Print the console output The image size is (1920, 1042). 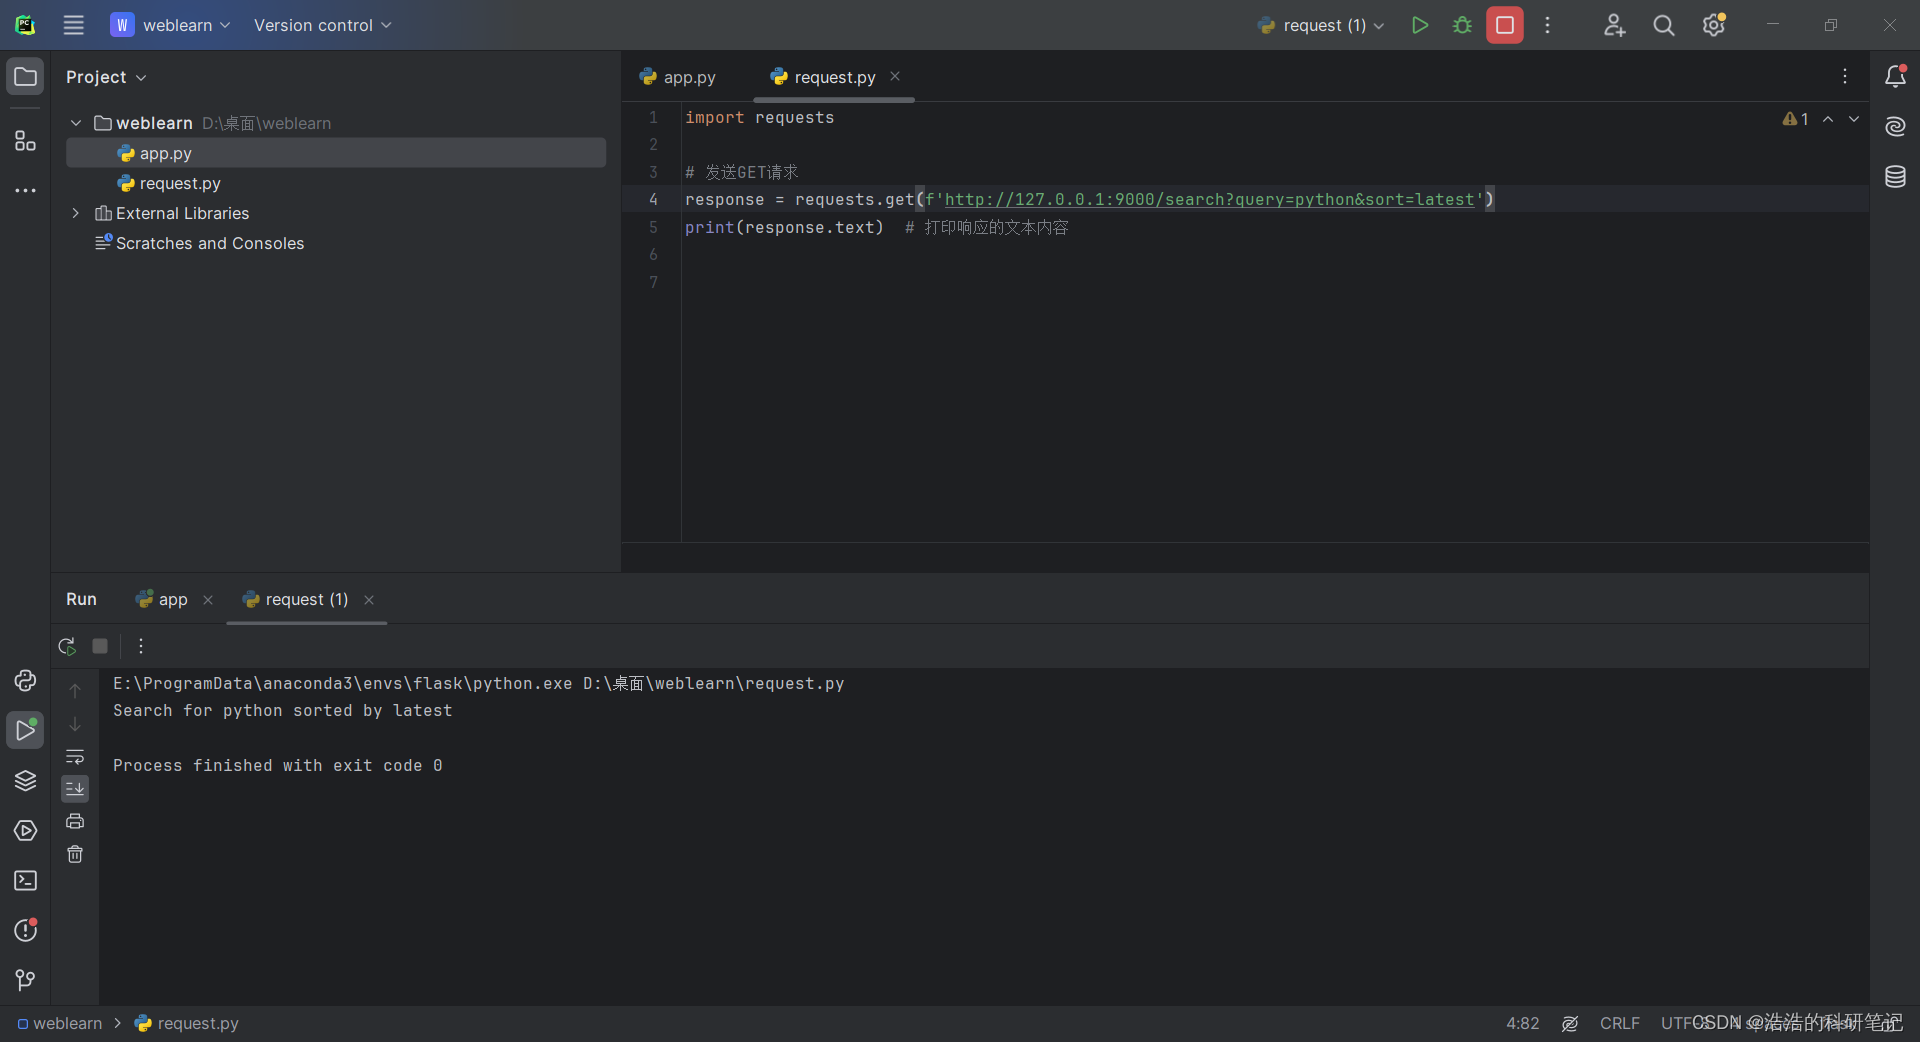75,822
